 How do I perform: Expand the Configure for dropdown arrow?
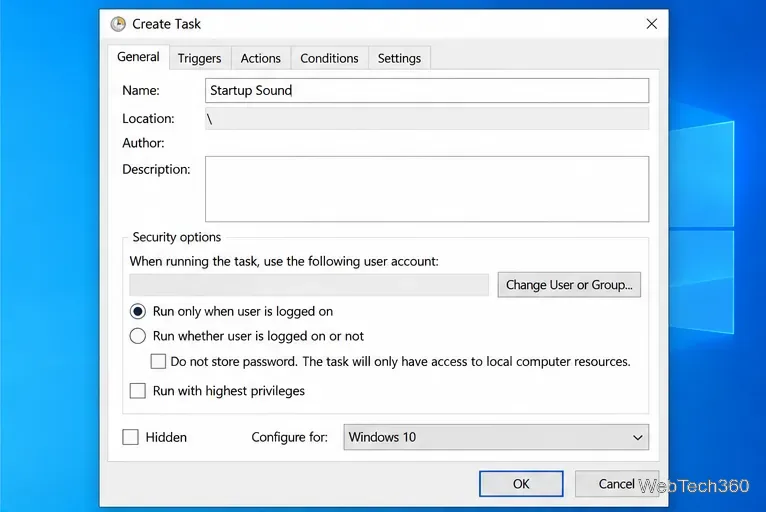[x=638, y=437]
